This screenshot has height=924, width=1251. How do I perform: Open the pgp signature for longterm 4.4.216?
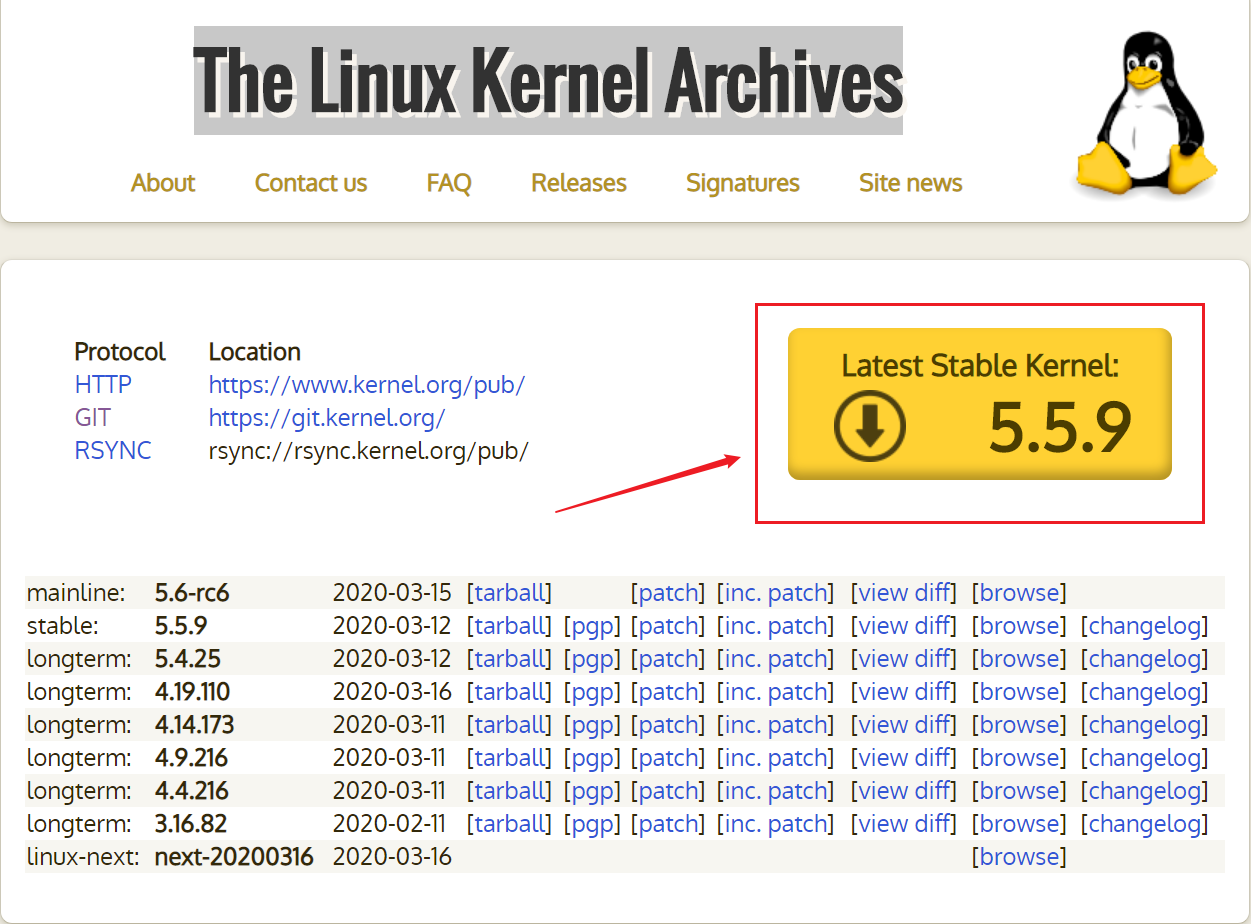[x=593, y=791]
